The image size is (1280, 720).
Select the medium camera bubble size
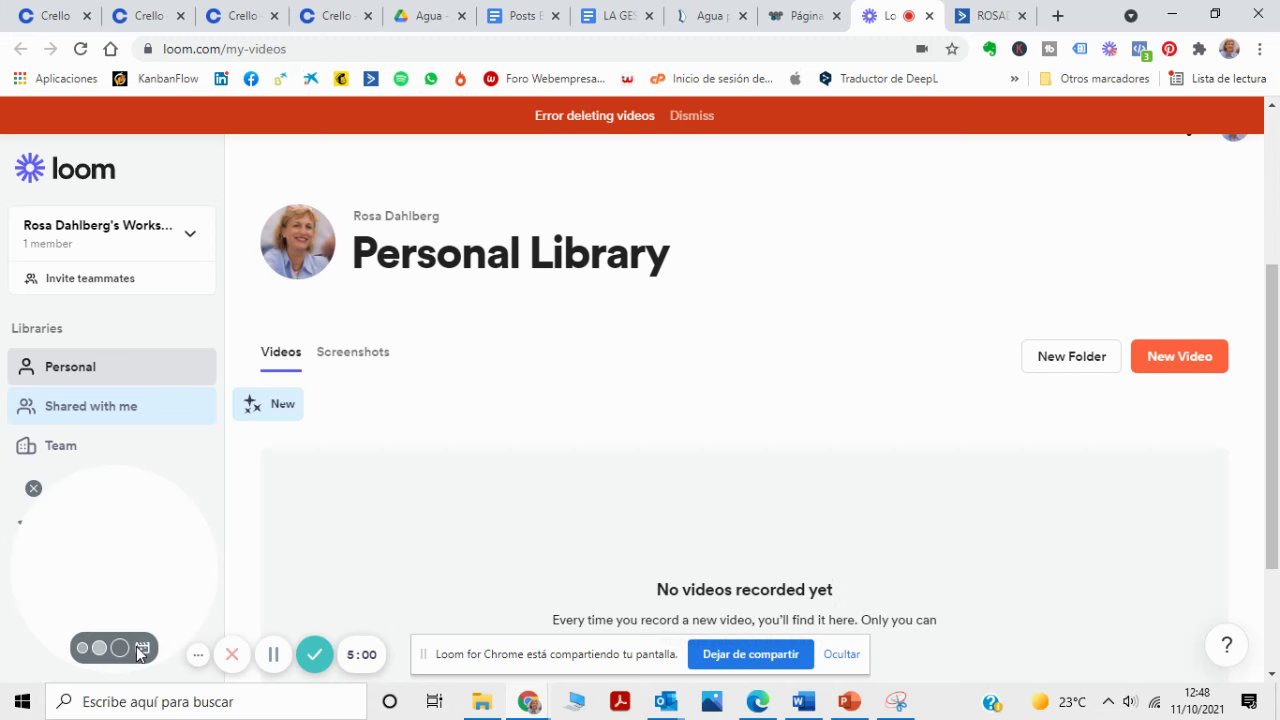pyautogui.click(x=99, y=648)
